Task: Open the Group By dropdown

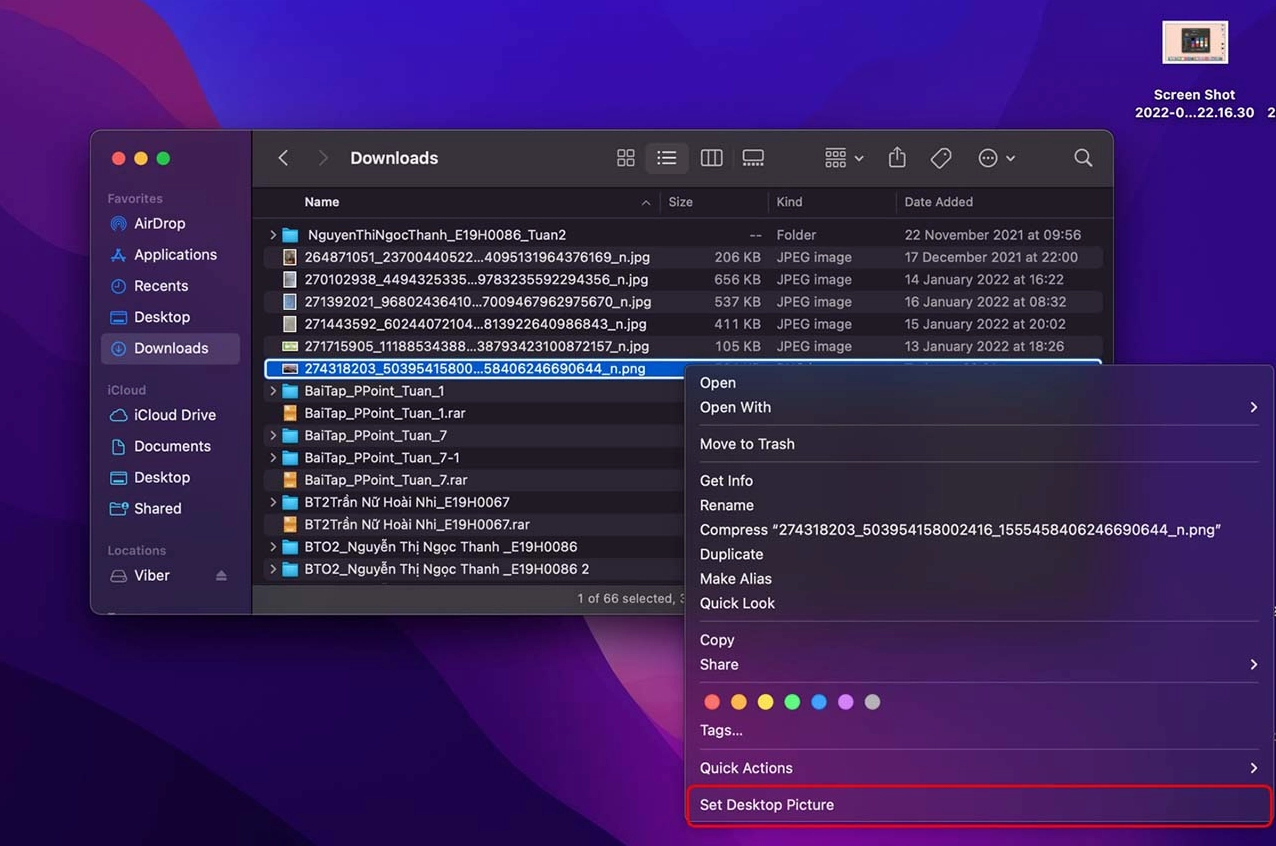Action: [x=844, y=158]
